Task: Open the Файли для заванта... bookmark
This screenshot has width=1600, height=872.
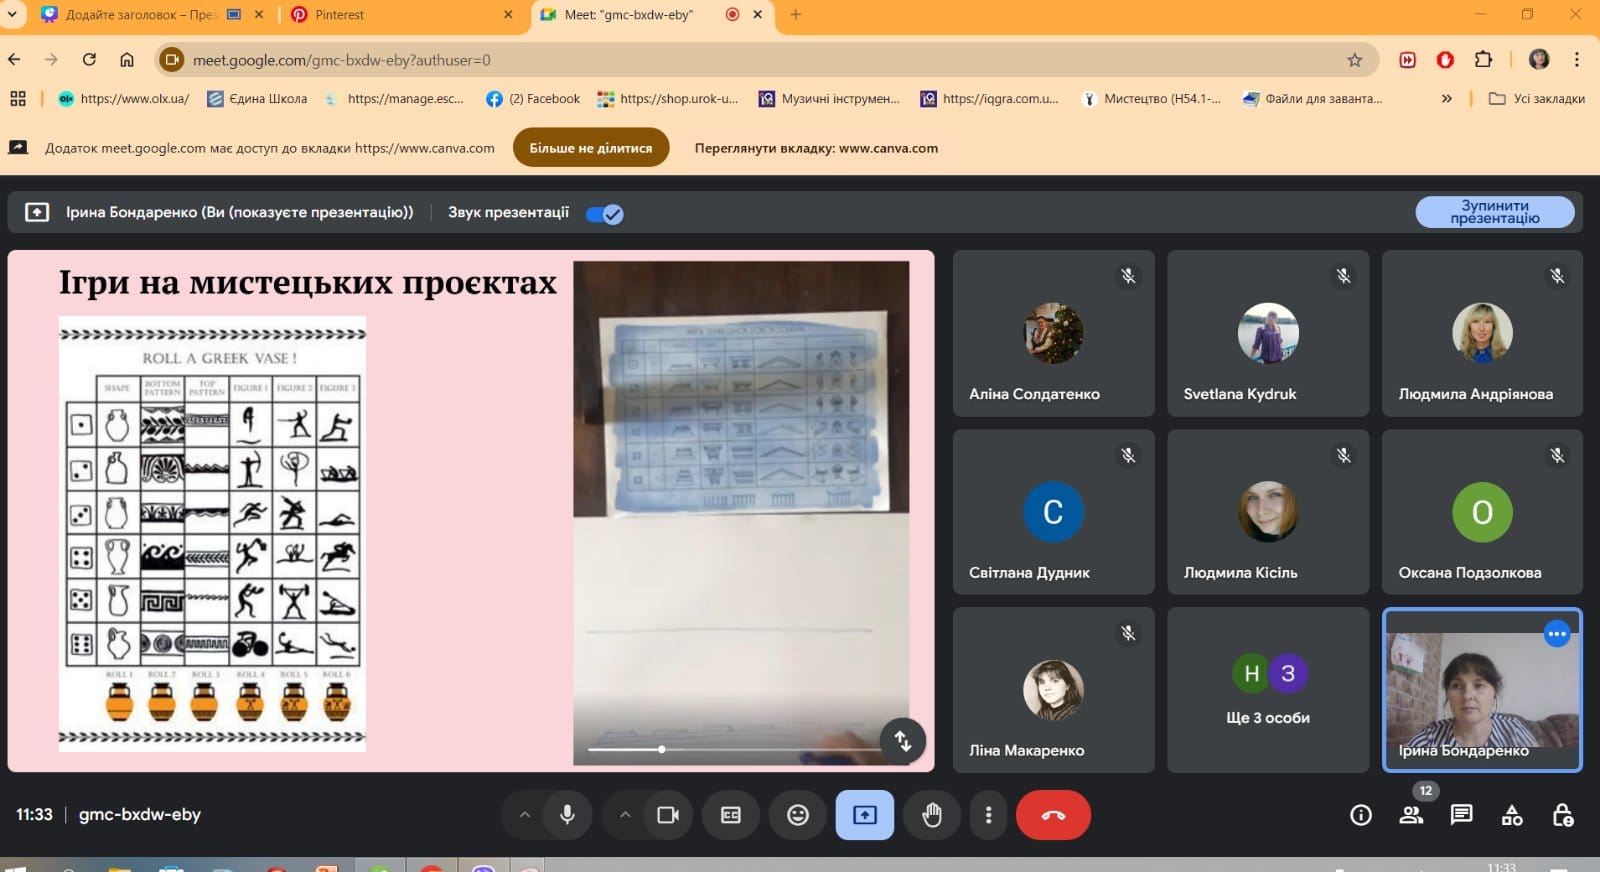Action: point(1313,98)
